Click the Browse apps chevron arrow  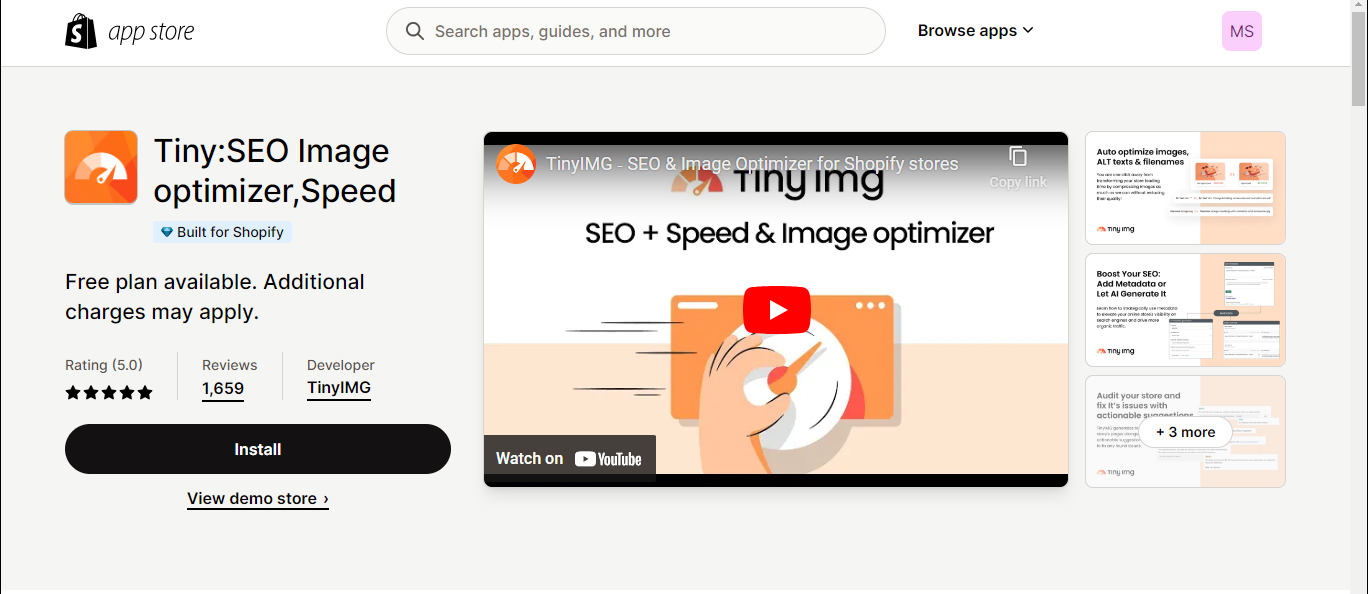click(x=1028, y=31)
